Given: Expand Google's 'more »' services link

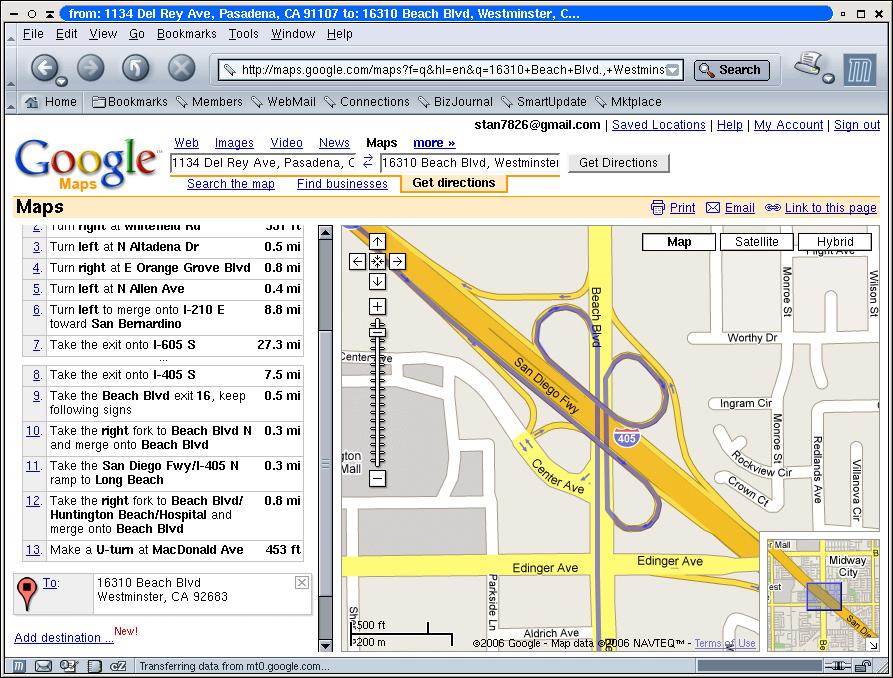Looking at the screenshot, I should pyautogui.click(x=434, y=143).
